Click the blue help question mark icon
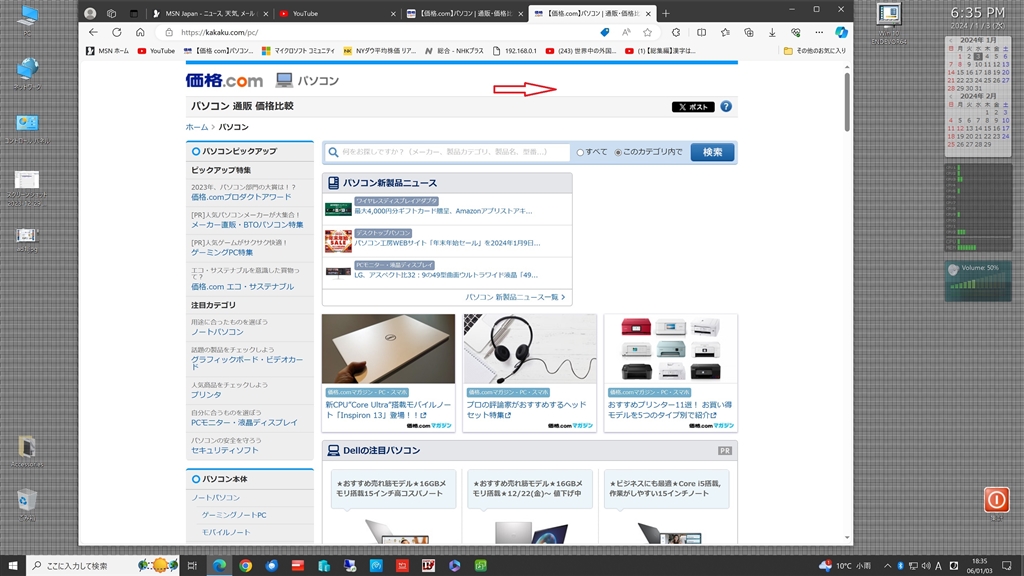This screenshot has height=576, width=1024. click(x=726, y=106)
